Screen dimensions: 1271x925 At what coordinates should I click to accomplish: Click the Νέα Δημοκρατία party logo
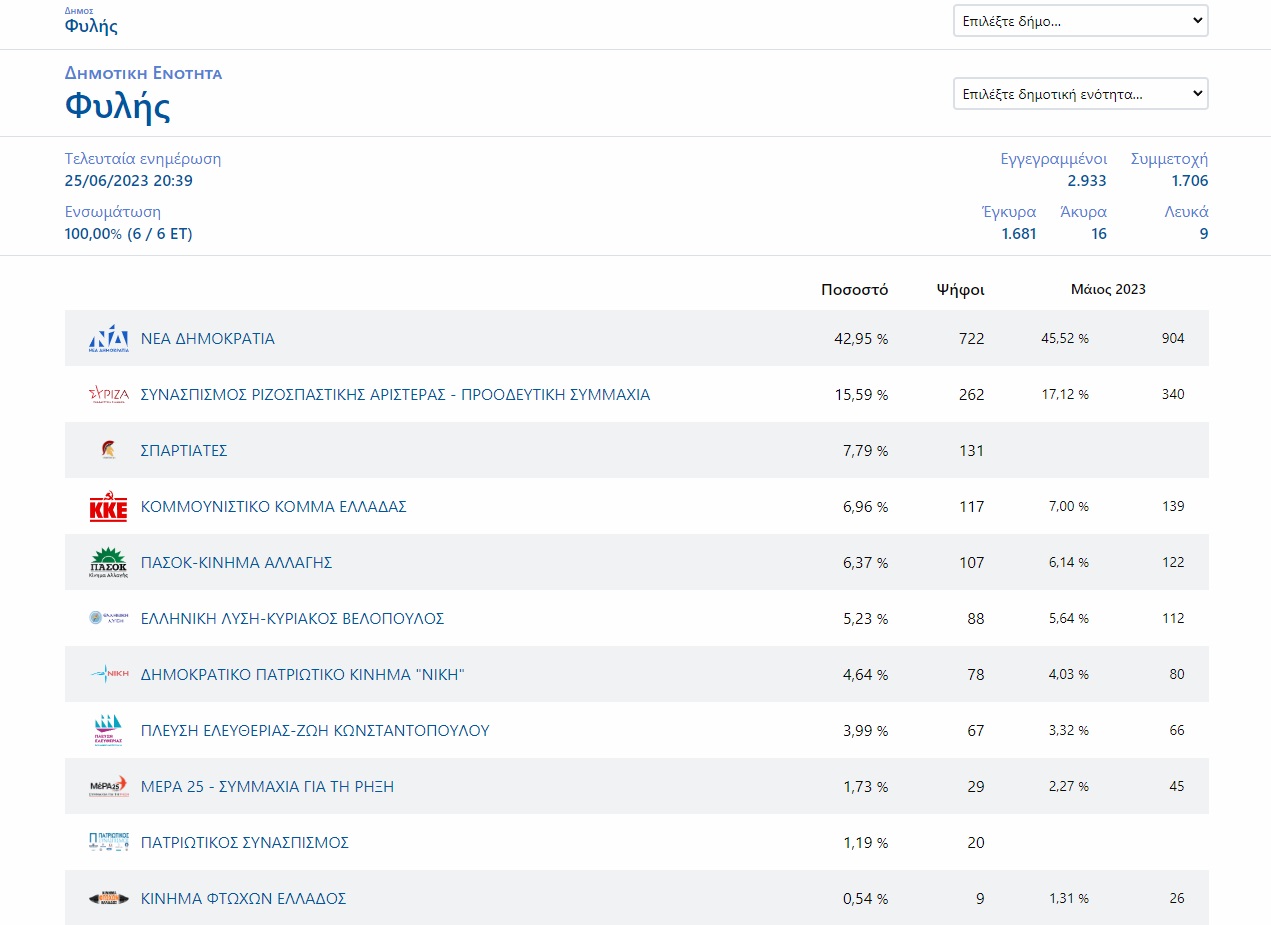coord(108,339)
